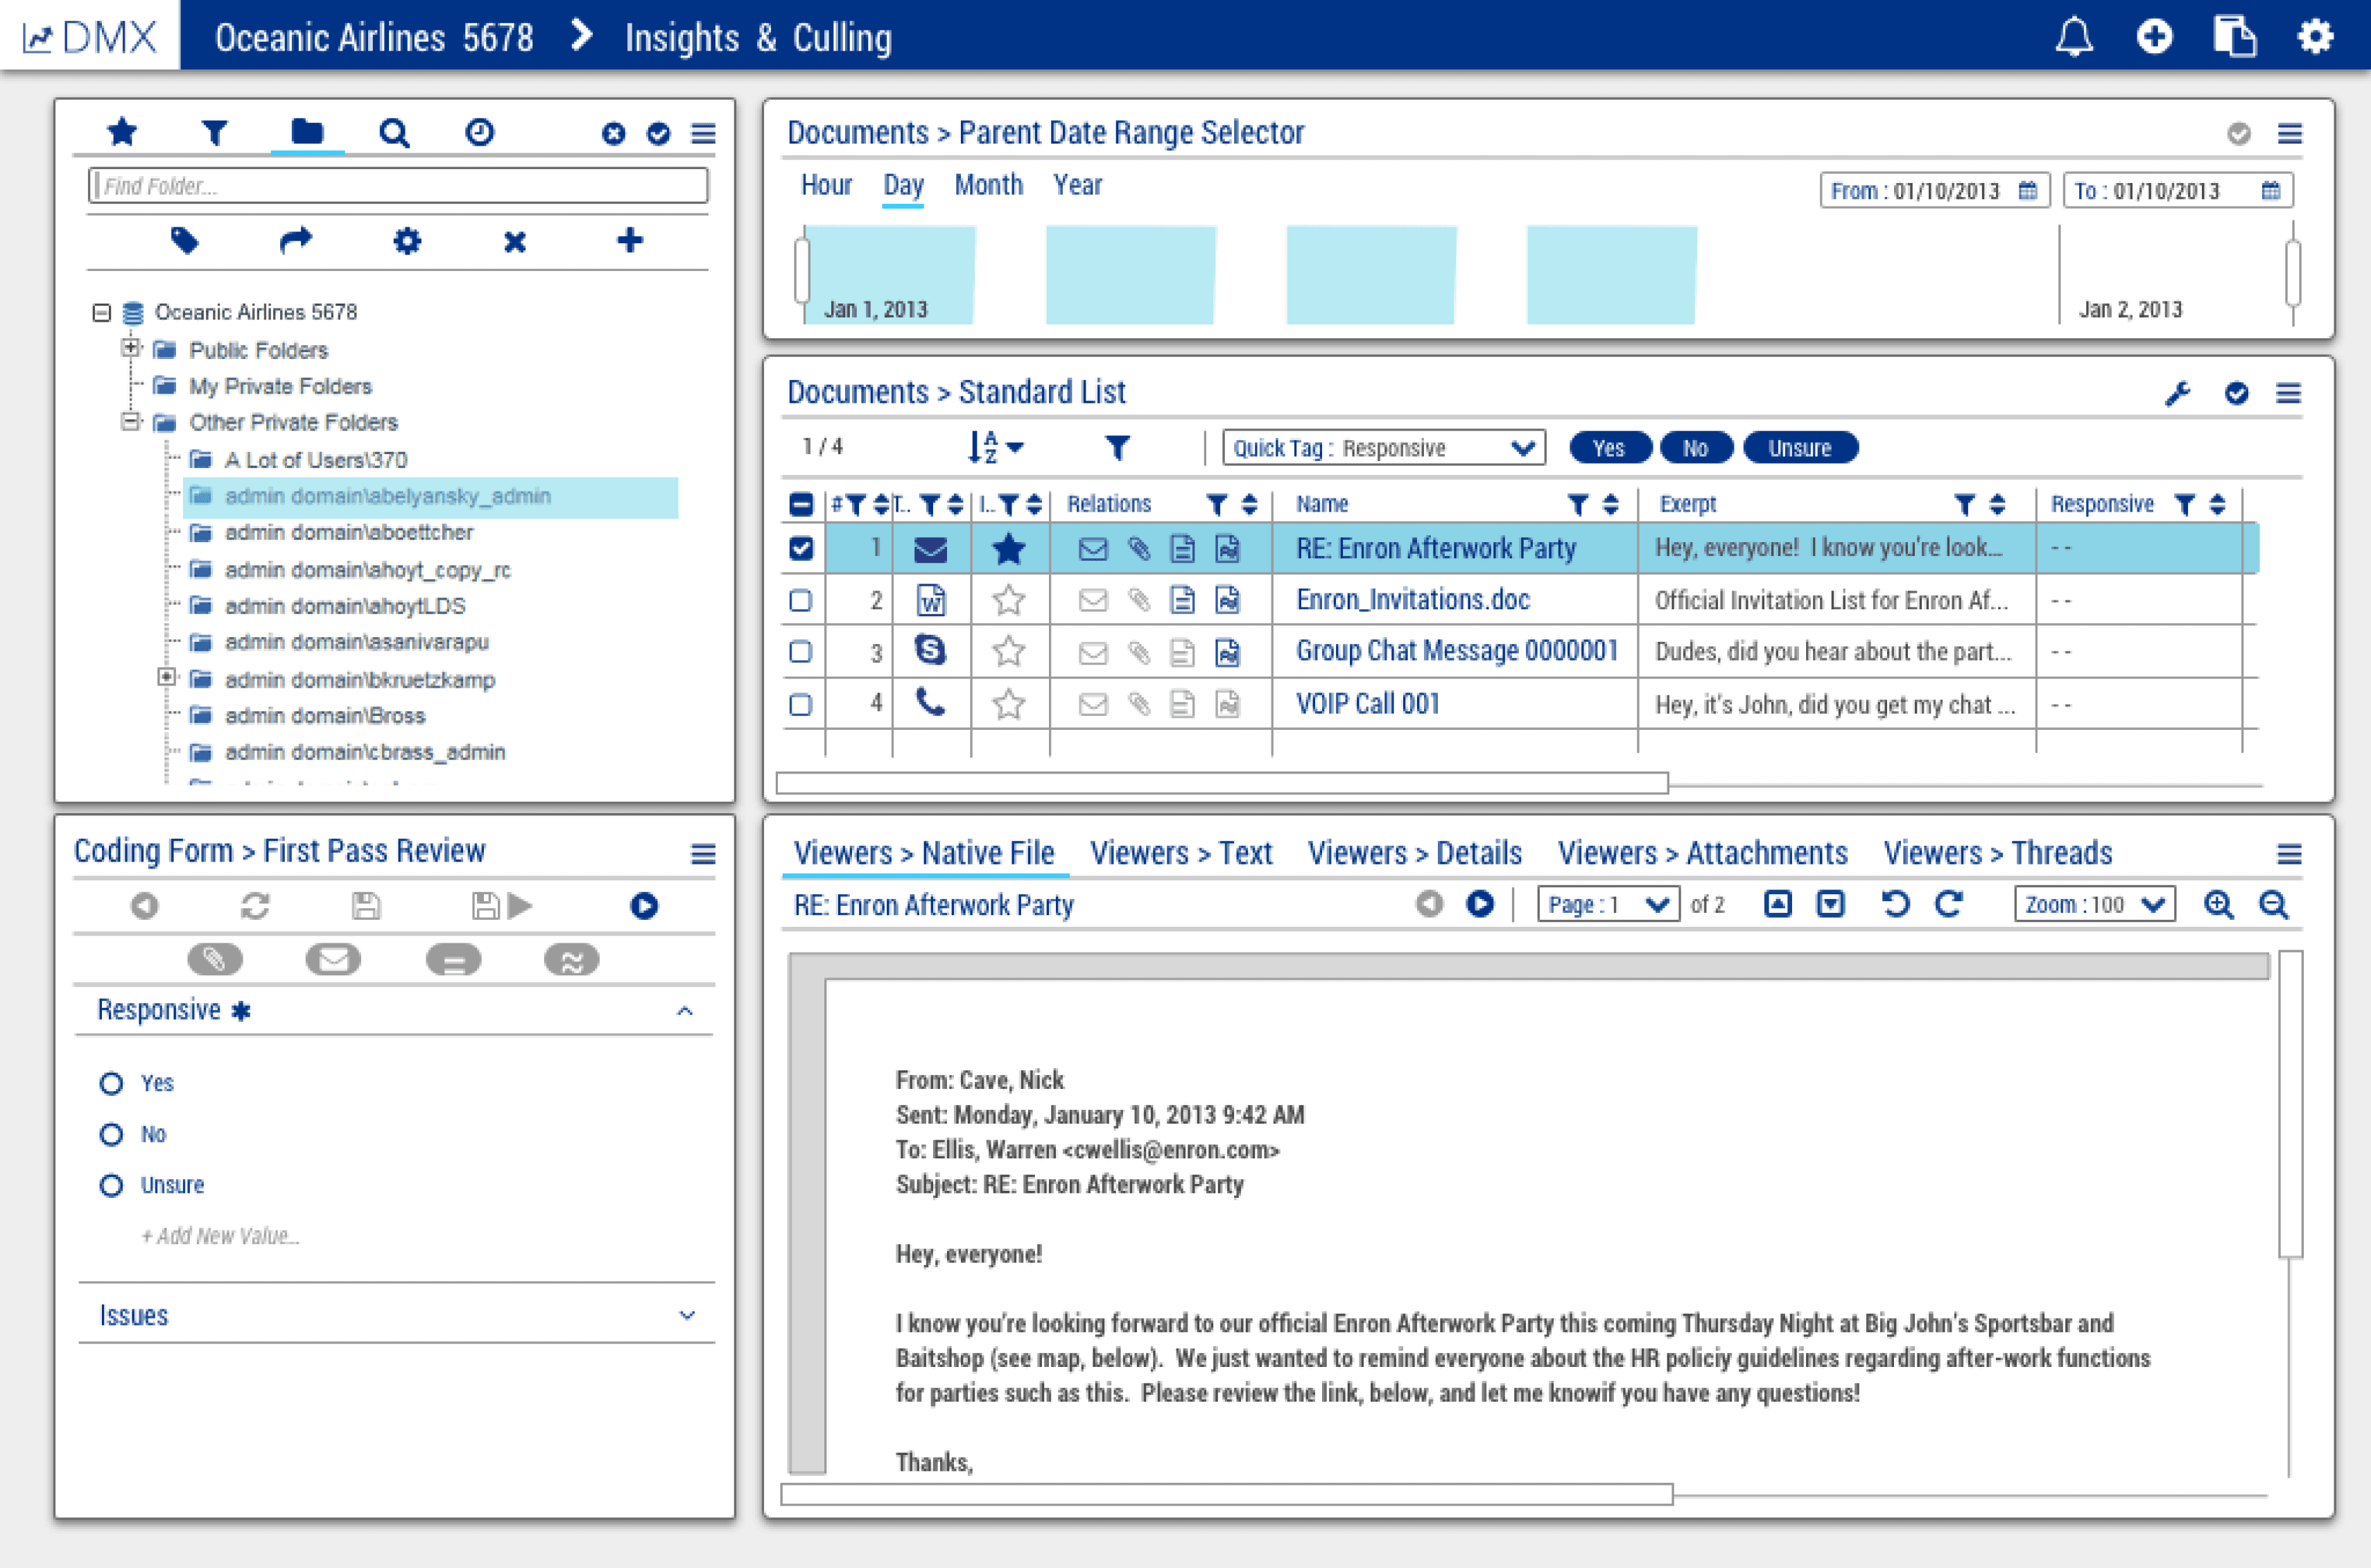Screen dimensions: 2371x1568
Task: Click the add folder plus icon
Action: coord(629,240)
